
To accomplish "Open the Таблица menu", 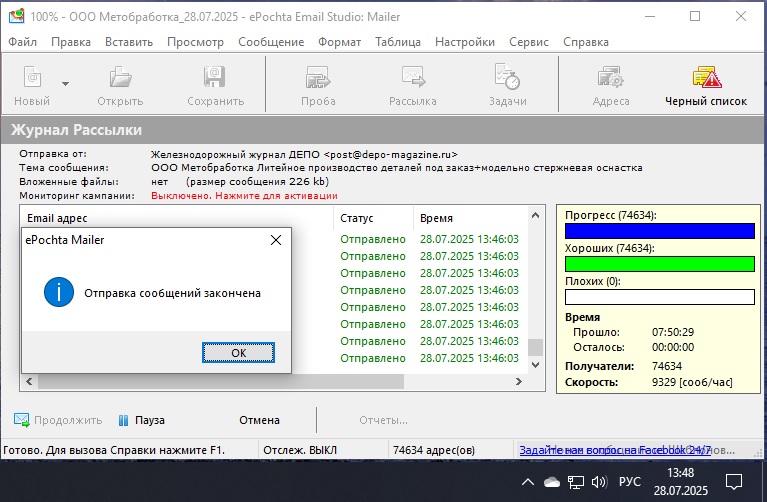I will point(398,42).
